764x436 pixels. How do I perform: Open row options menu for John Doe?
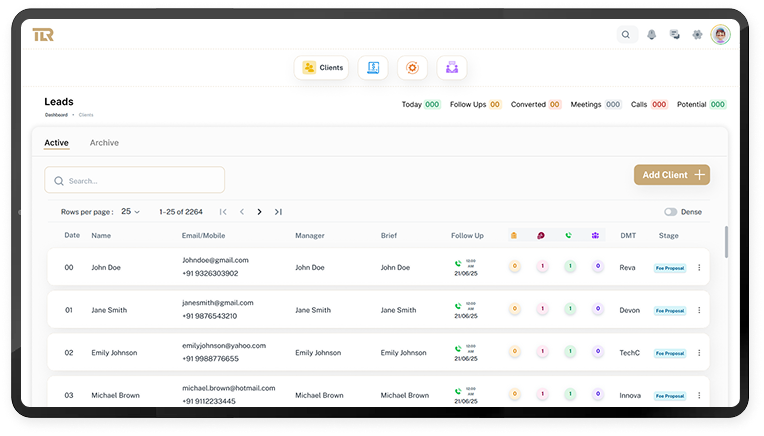click(x=699, y=267)
